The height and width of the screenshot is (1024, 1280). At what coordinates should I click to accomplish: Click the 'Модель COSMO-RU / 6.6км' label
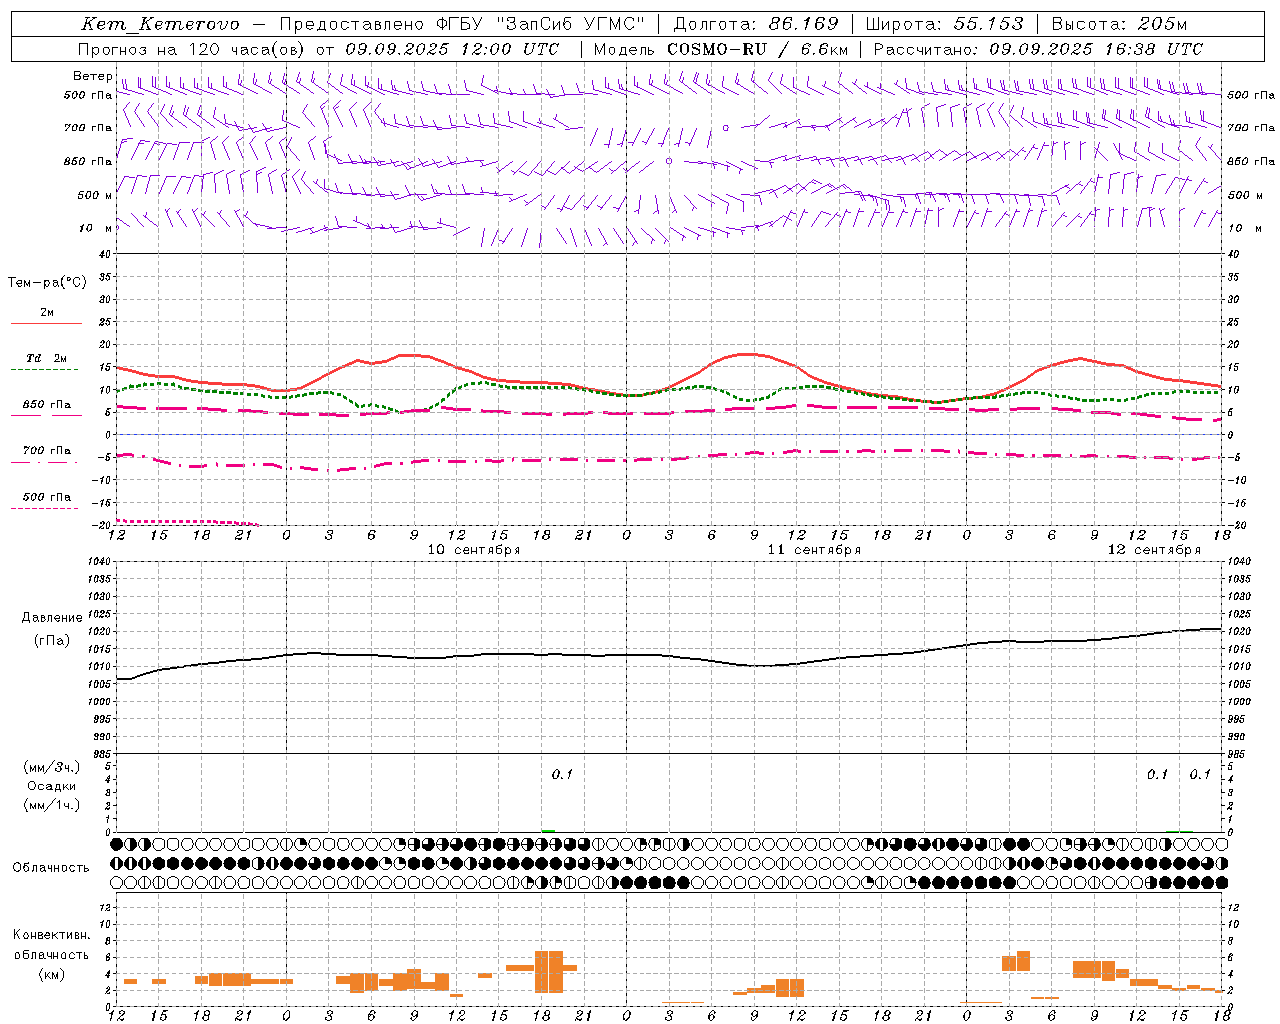721,49
